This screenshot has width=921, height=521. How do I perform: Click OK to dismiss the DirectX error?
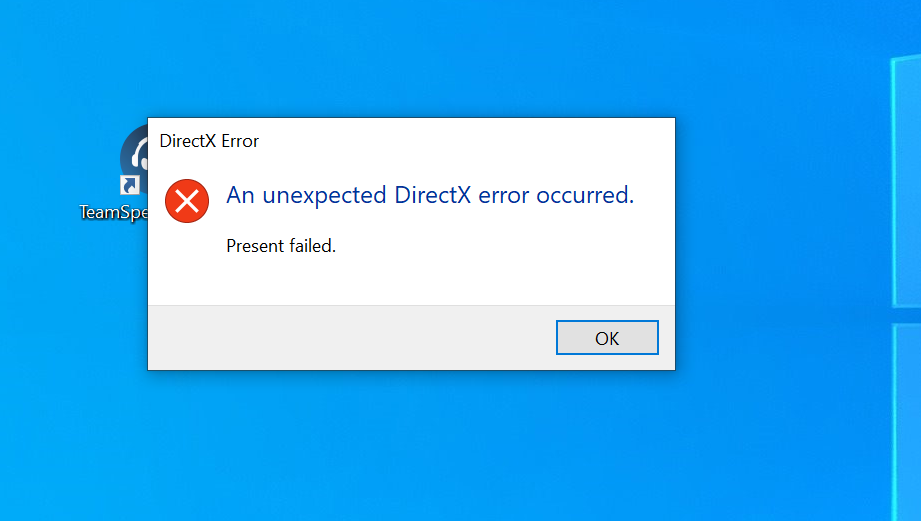pyautogui.click(x=607, y=338)
